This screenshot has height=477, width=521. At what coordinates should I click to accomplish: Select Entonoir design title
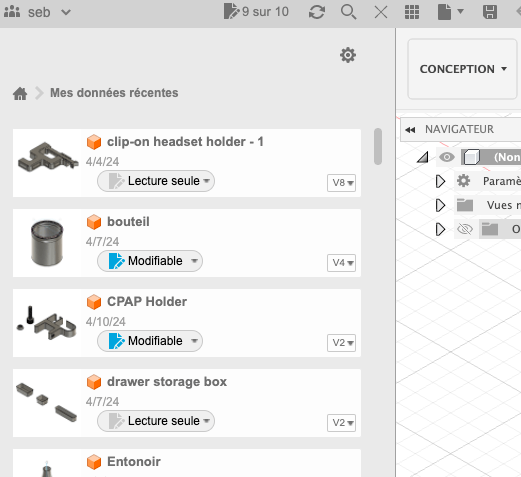[x=134, y=462]
